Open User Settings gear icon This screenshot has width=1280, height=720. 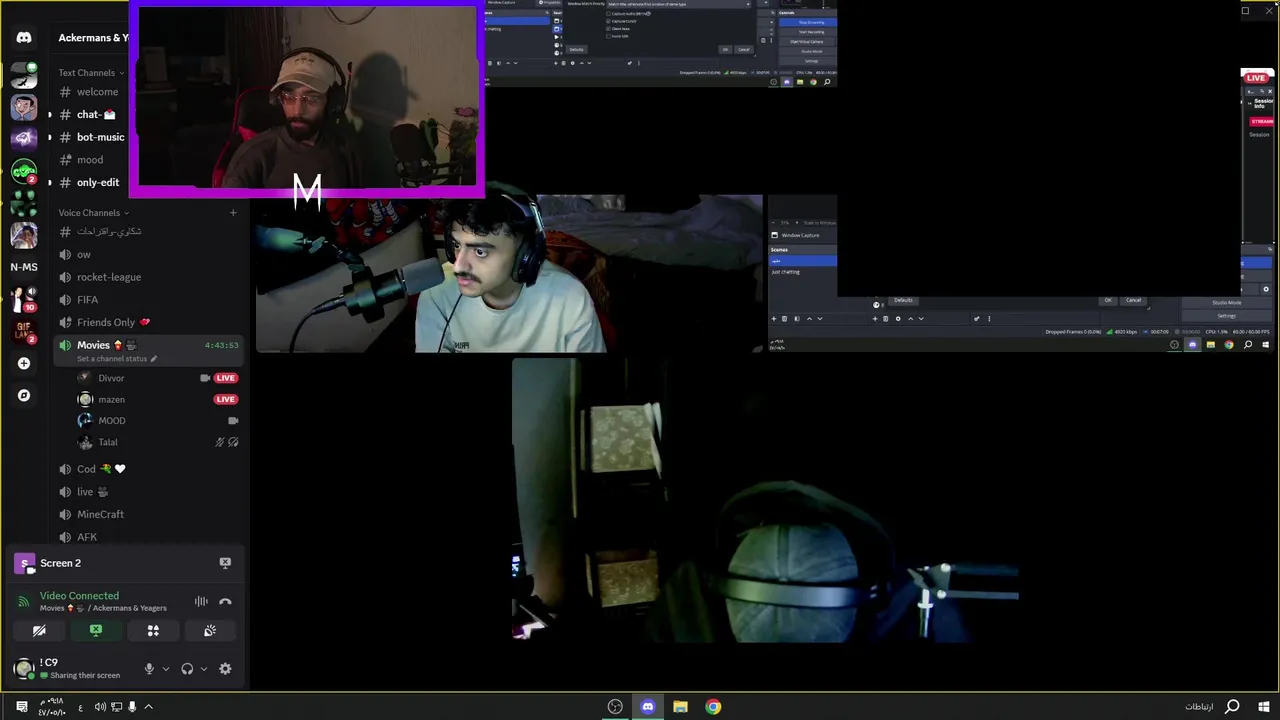click(225, 669)
